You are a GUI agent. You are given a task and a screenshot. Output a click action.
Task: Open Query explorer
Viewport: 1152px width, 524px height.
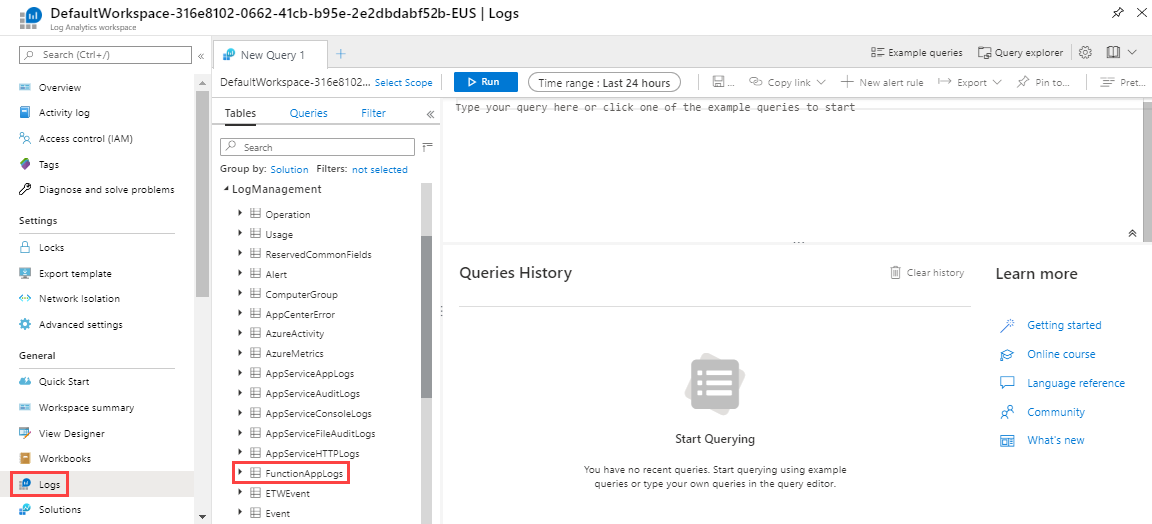click(x=1020, y=52)
